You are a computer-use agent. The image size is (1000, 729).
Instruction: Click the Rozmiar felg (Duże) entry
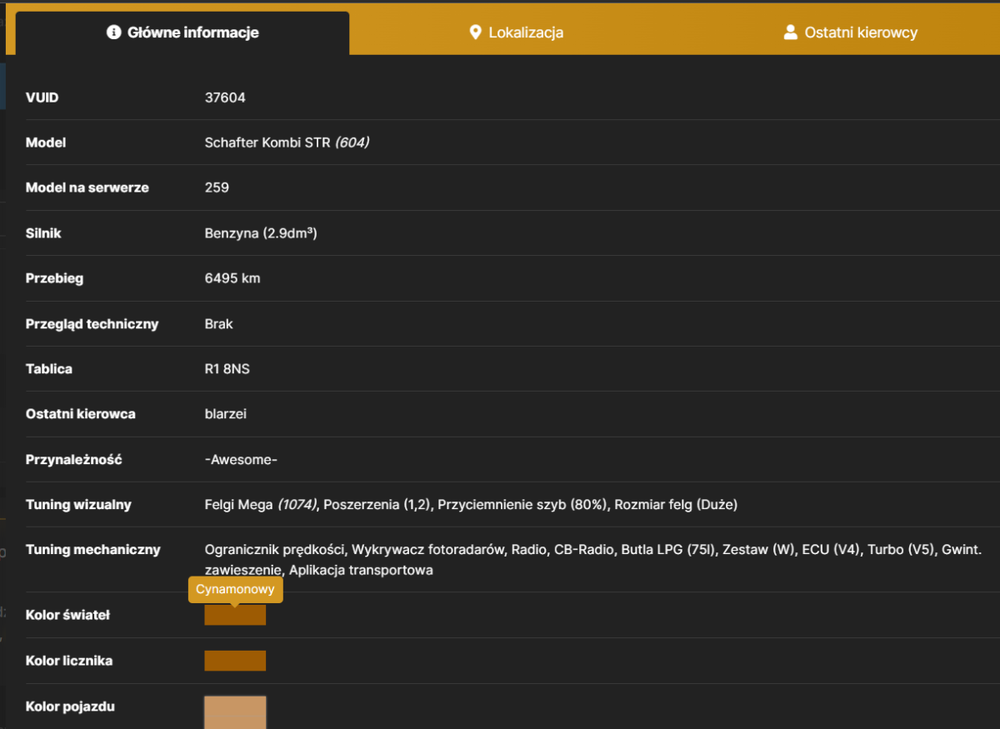676,504
